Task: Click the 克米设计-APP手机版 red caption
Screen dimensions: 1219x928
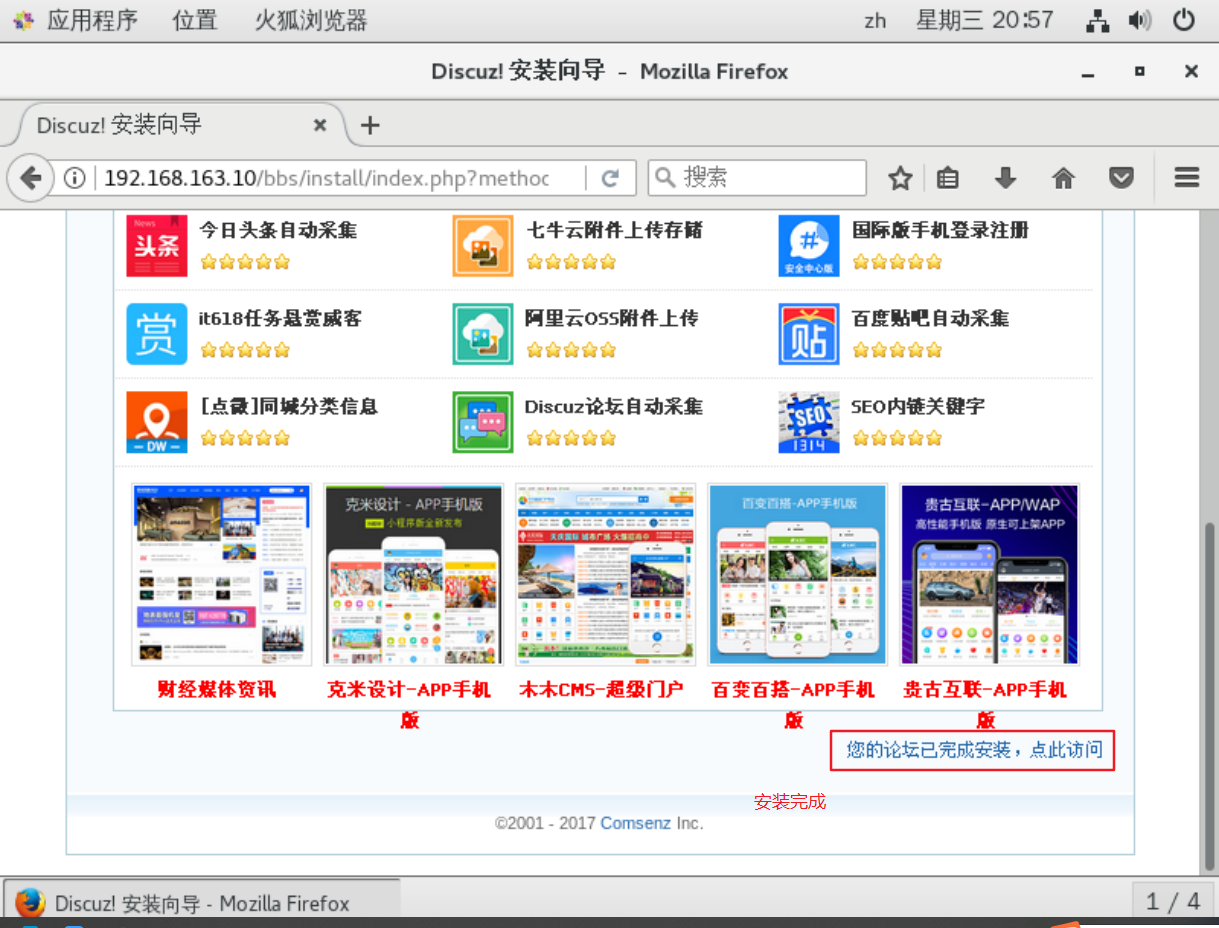Action: 409,704
